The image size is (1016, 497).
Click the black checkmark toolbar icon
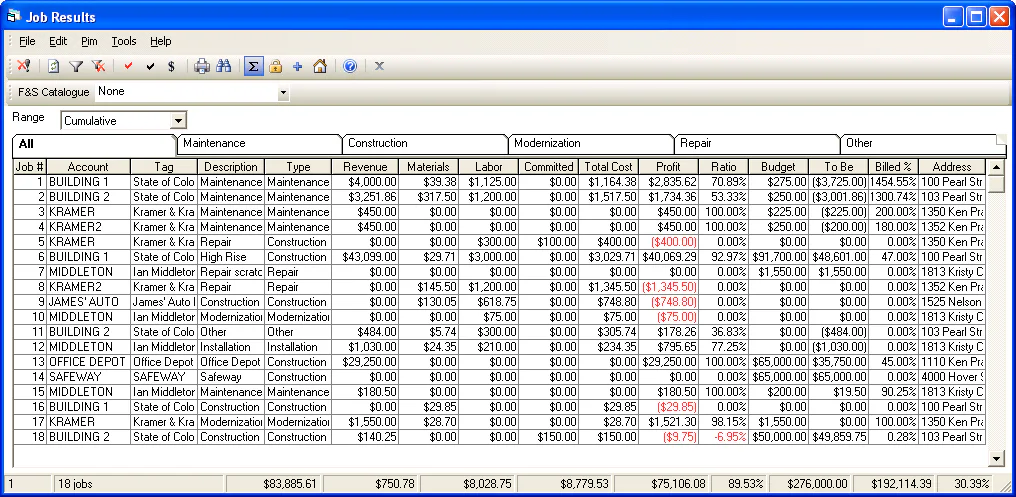click(x=150, y=66)
